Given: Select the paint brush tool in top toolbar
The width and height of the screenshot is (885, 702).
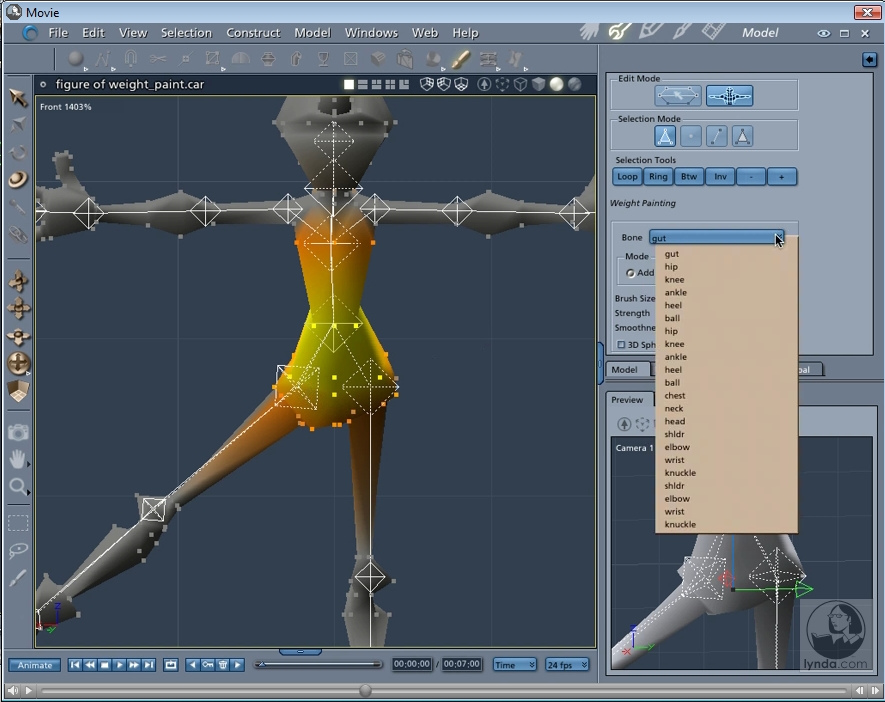Looking at the screenshot, I should pos(460,59).
